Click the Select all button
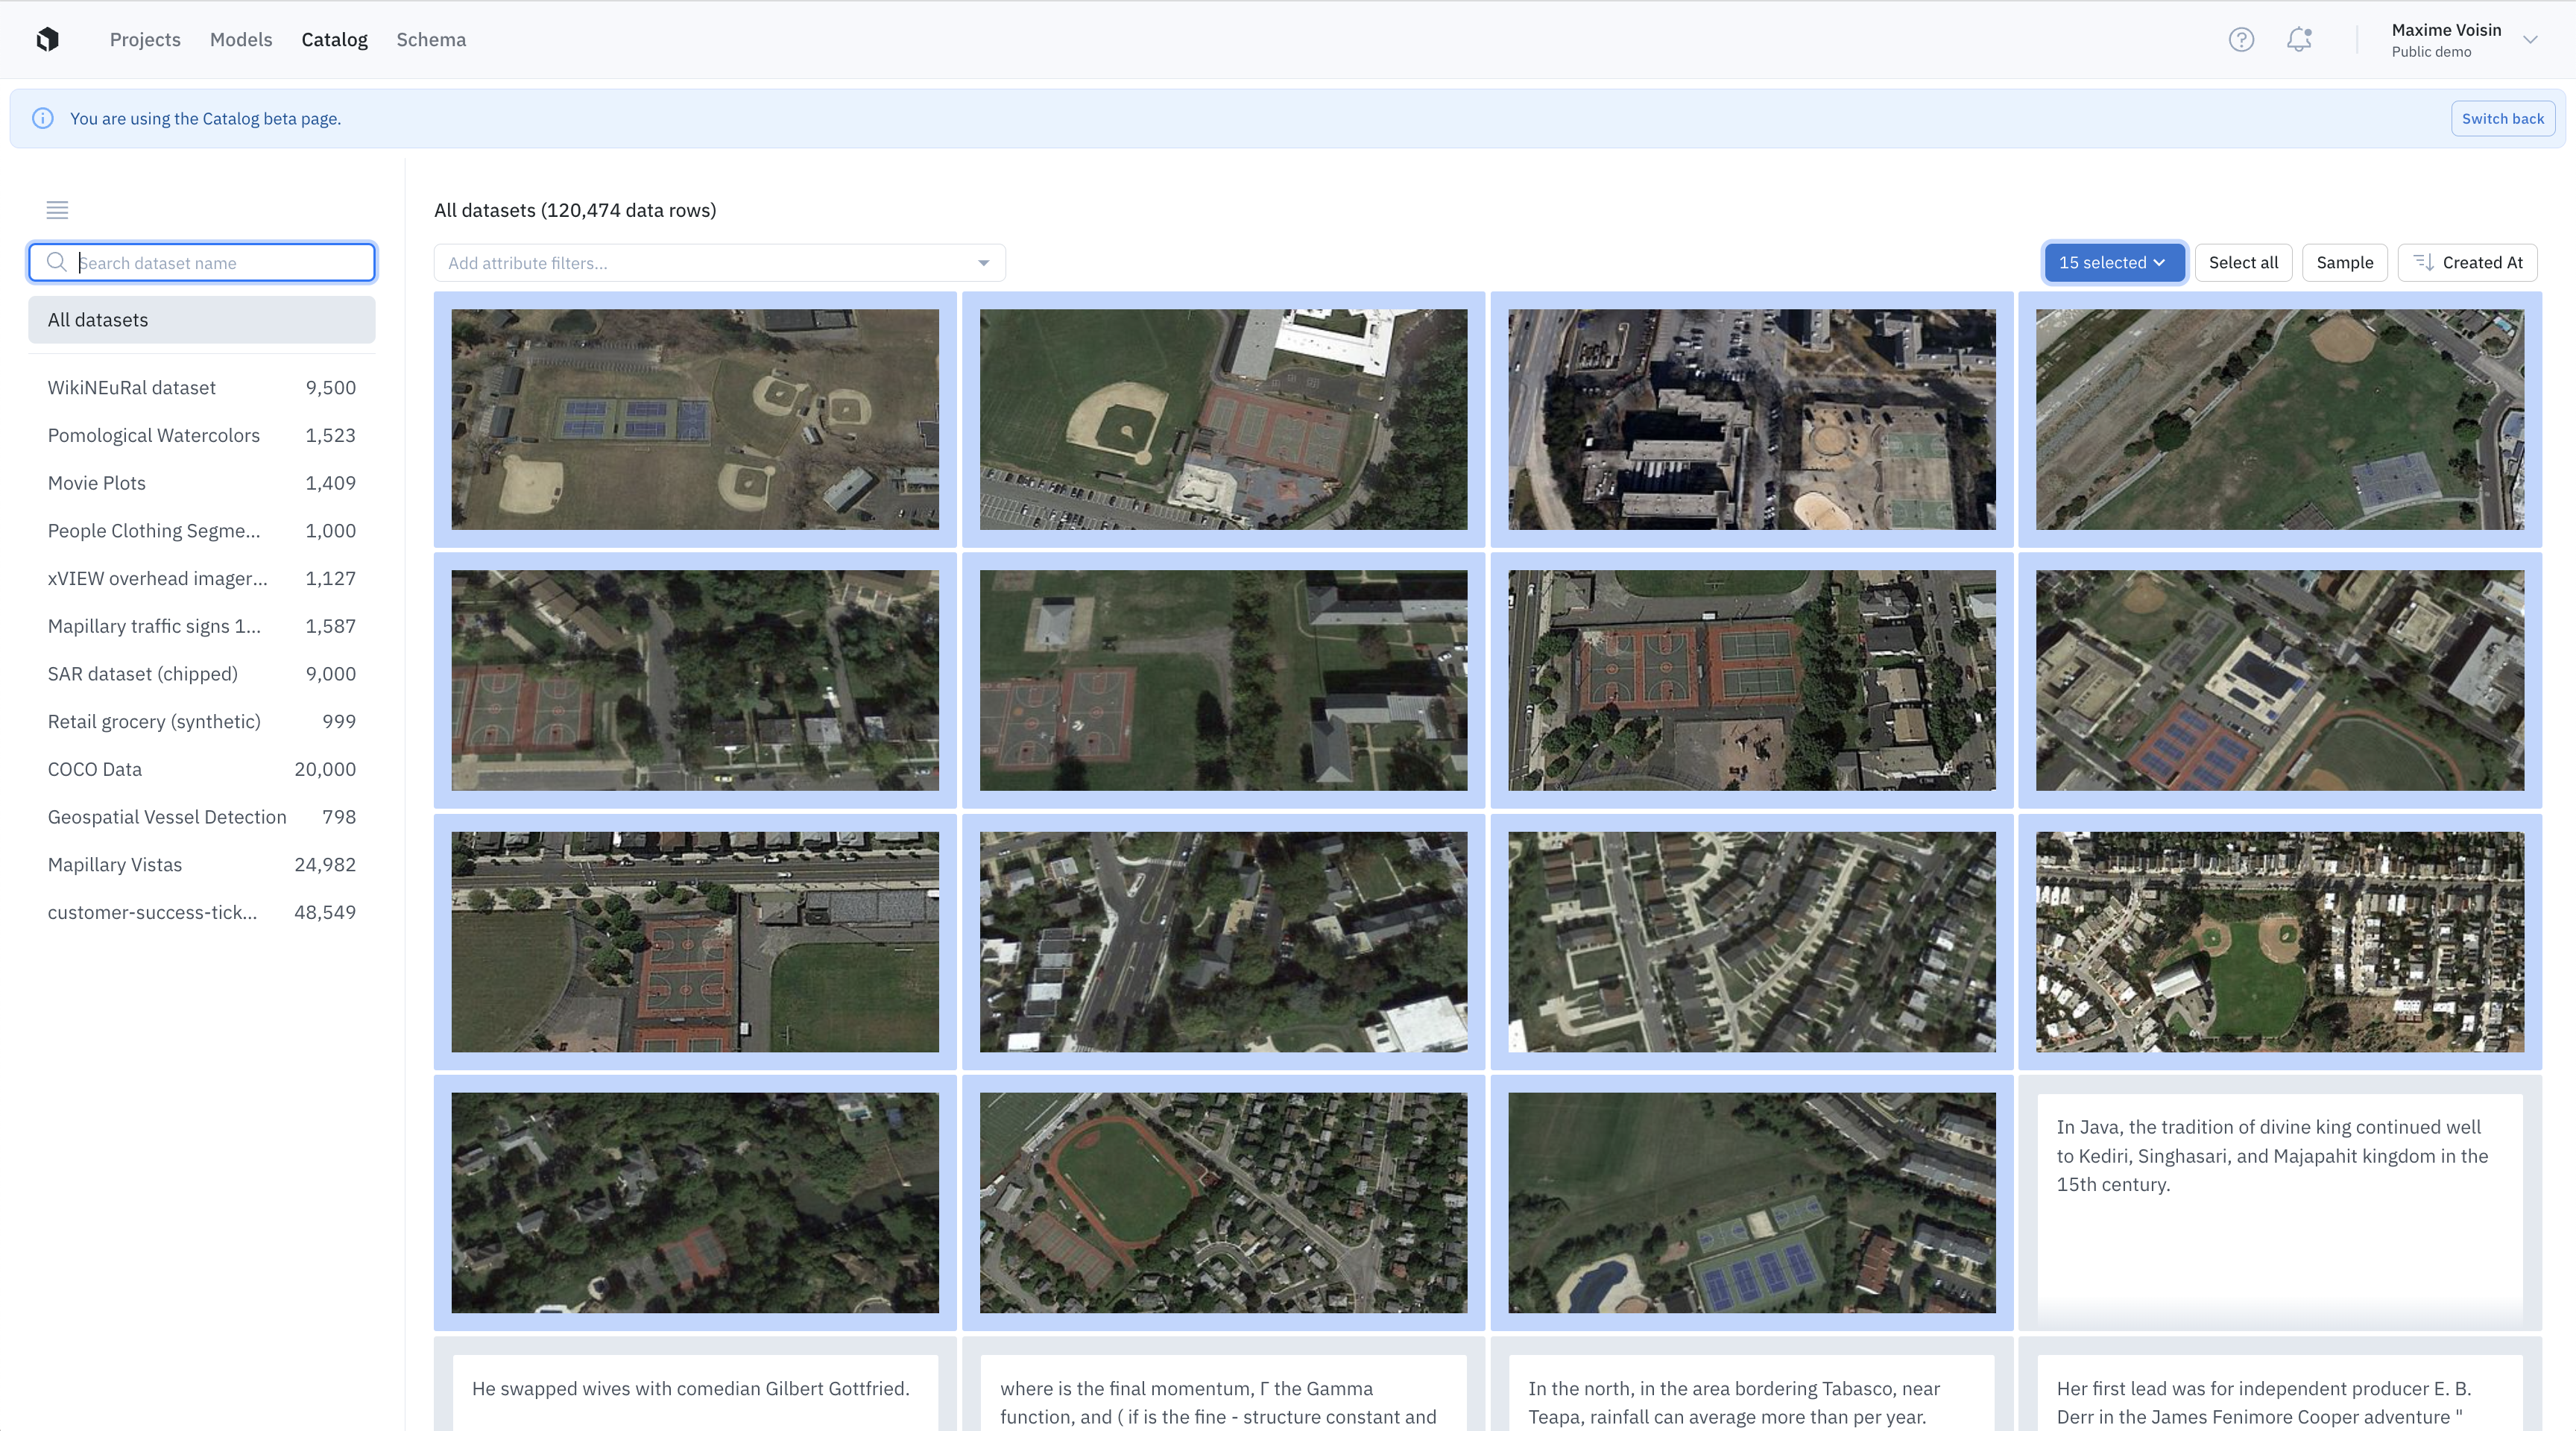This screenshot has width=2576, height=1431. click(x=2243, y=262)
